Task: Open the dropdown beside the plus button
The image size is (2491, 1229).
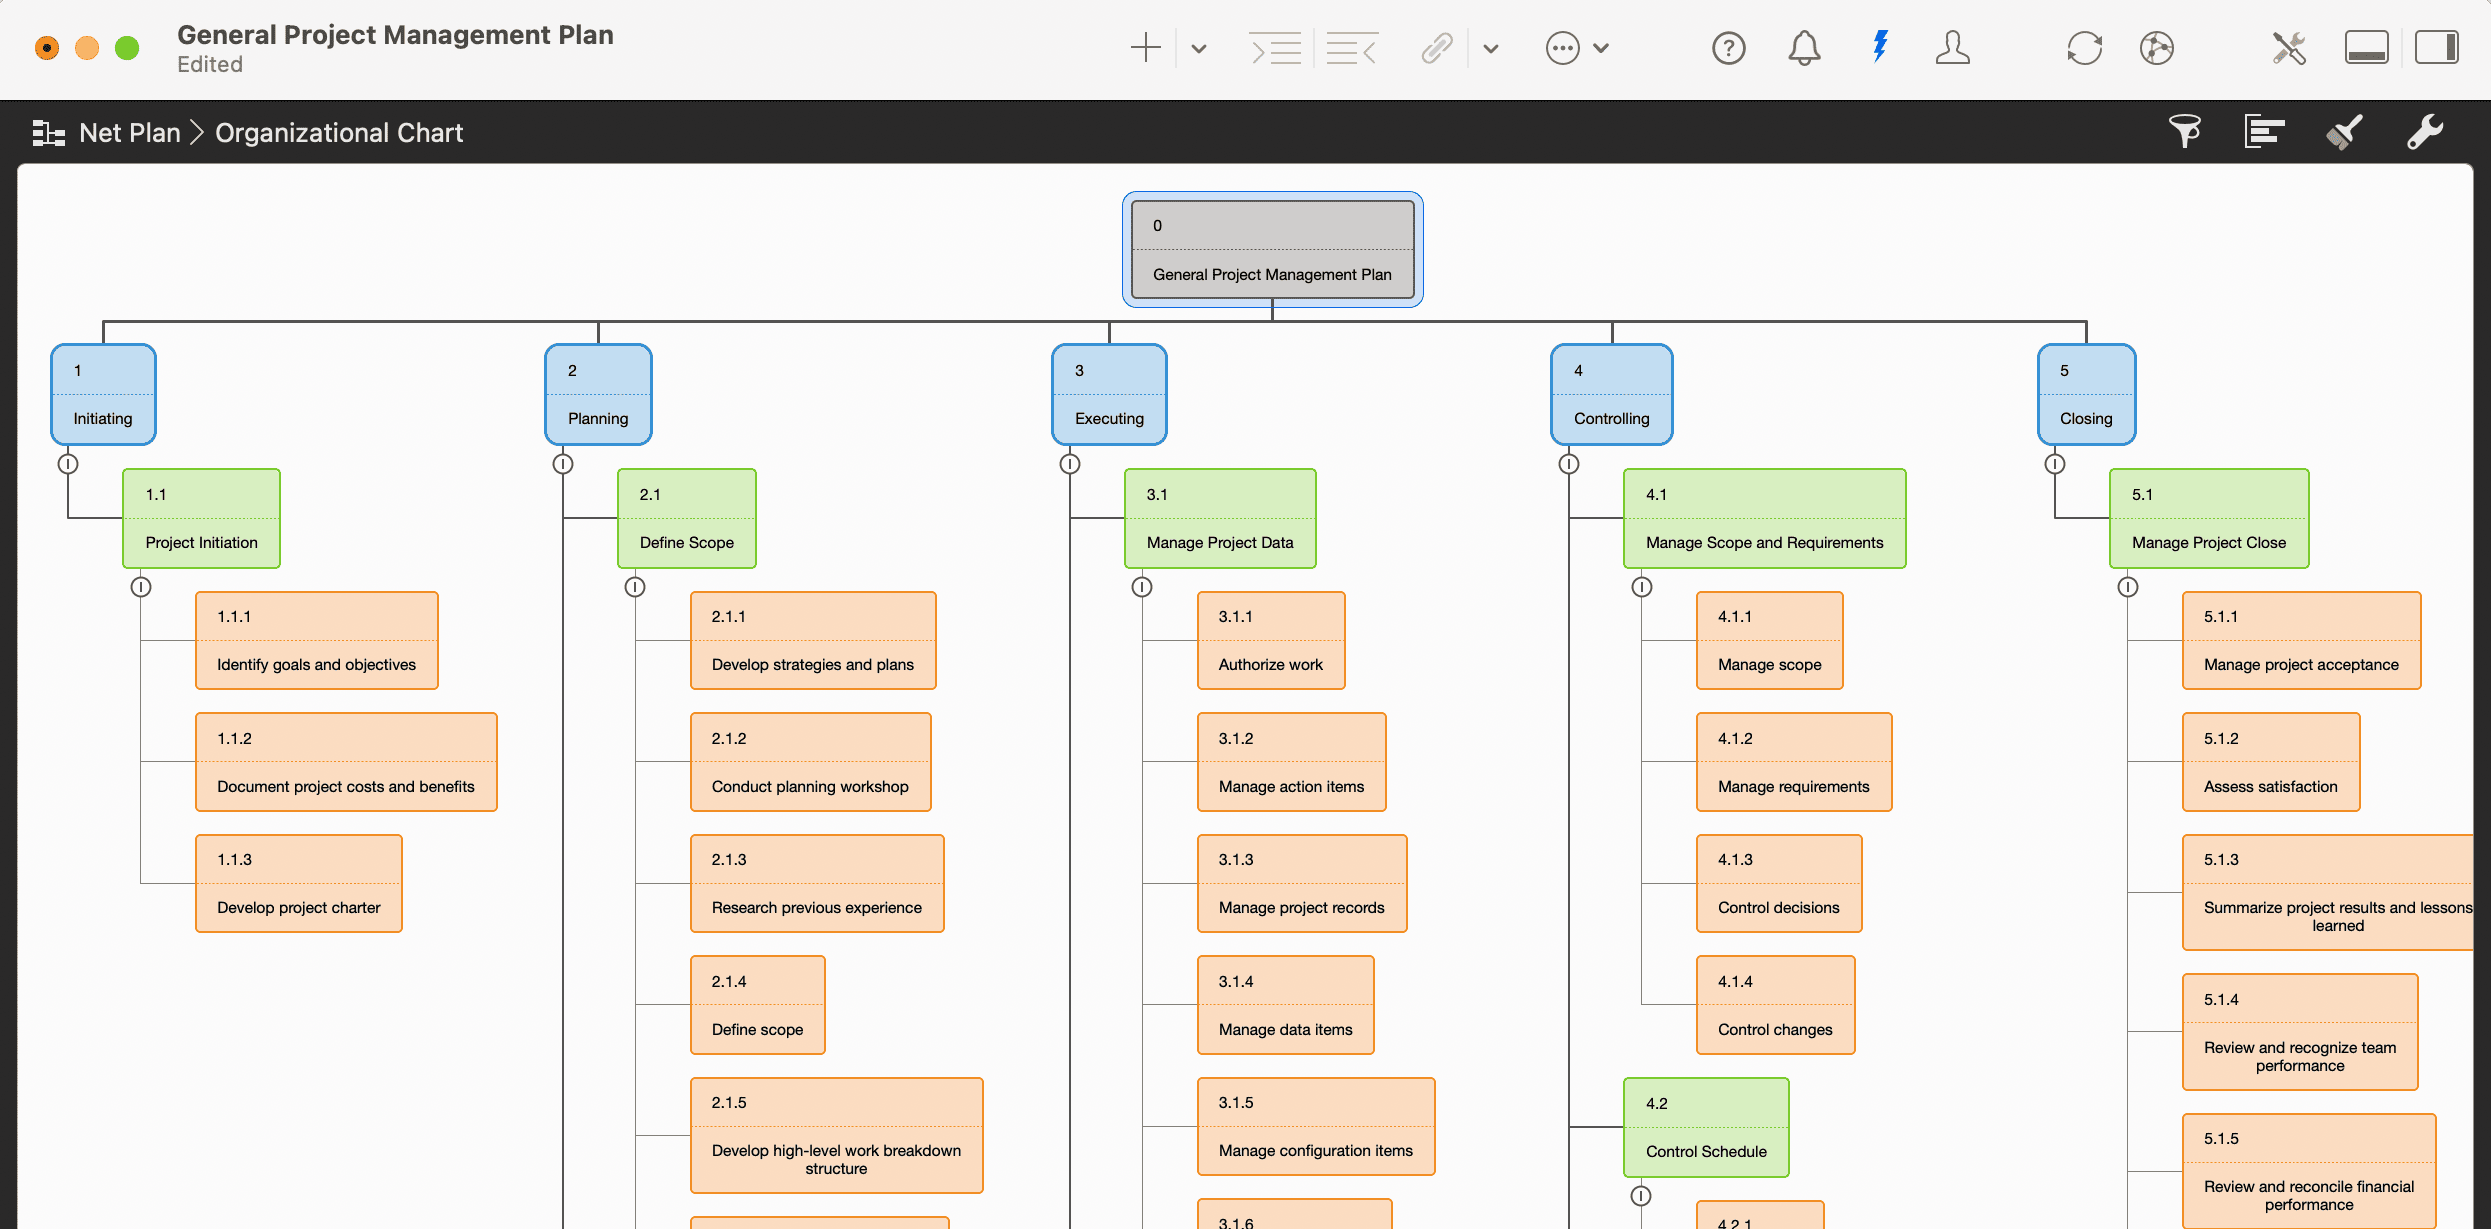Action: [1198, 47]
